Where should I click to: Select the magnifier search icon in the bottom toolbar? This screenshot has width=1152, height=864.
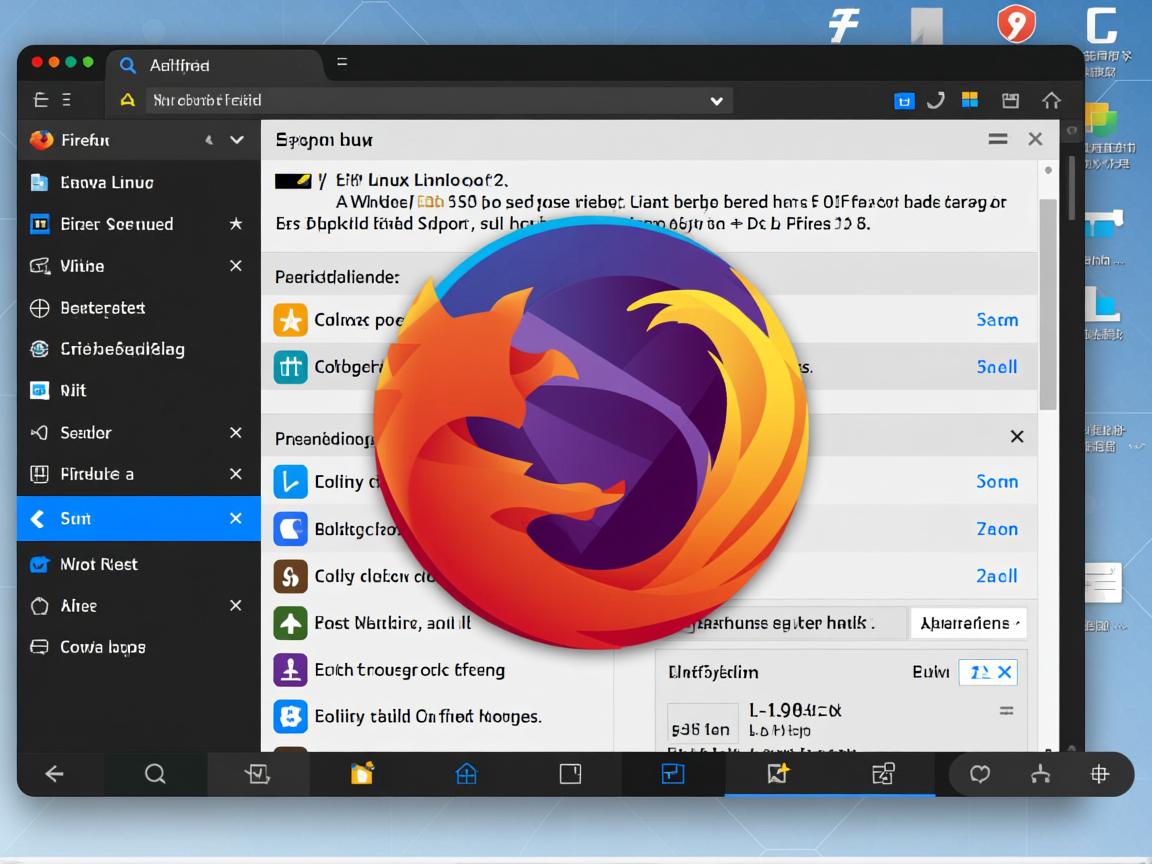point(155,773)
